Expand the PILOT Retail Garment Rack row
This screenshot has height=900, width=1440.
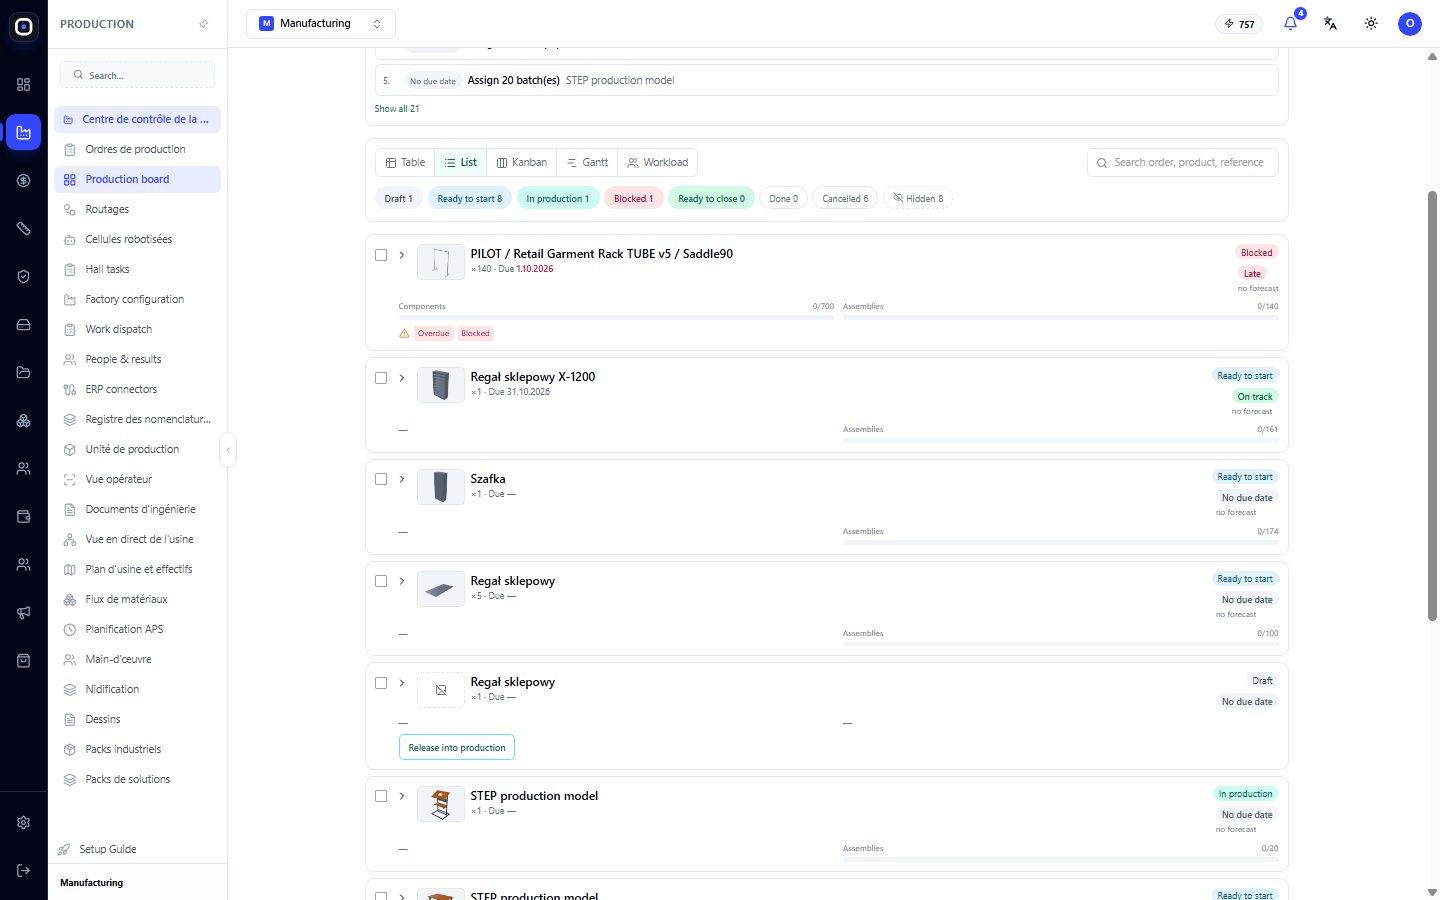pyautogui.click(x=402, y=255)
